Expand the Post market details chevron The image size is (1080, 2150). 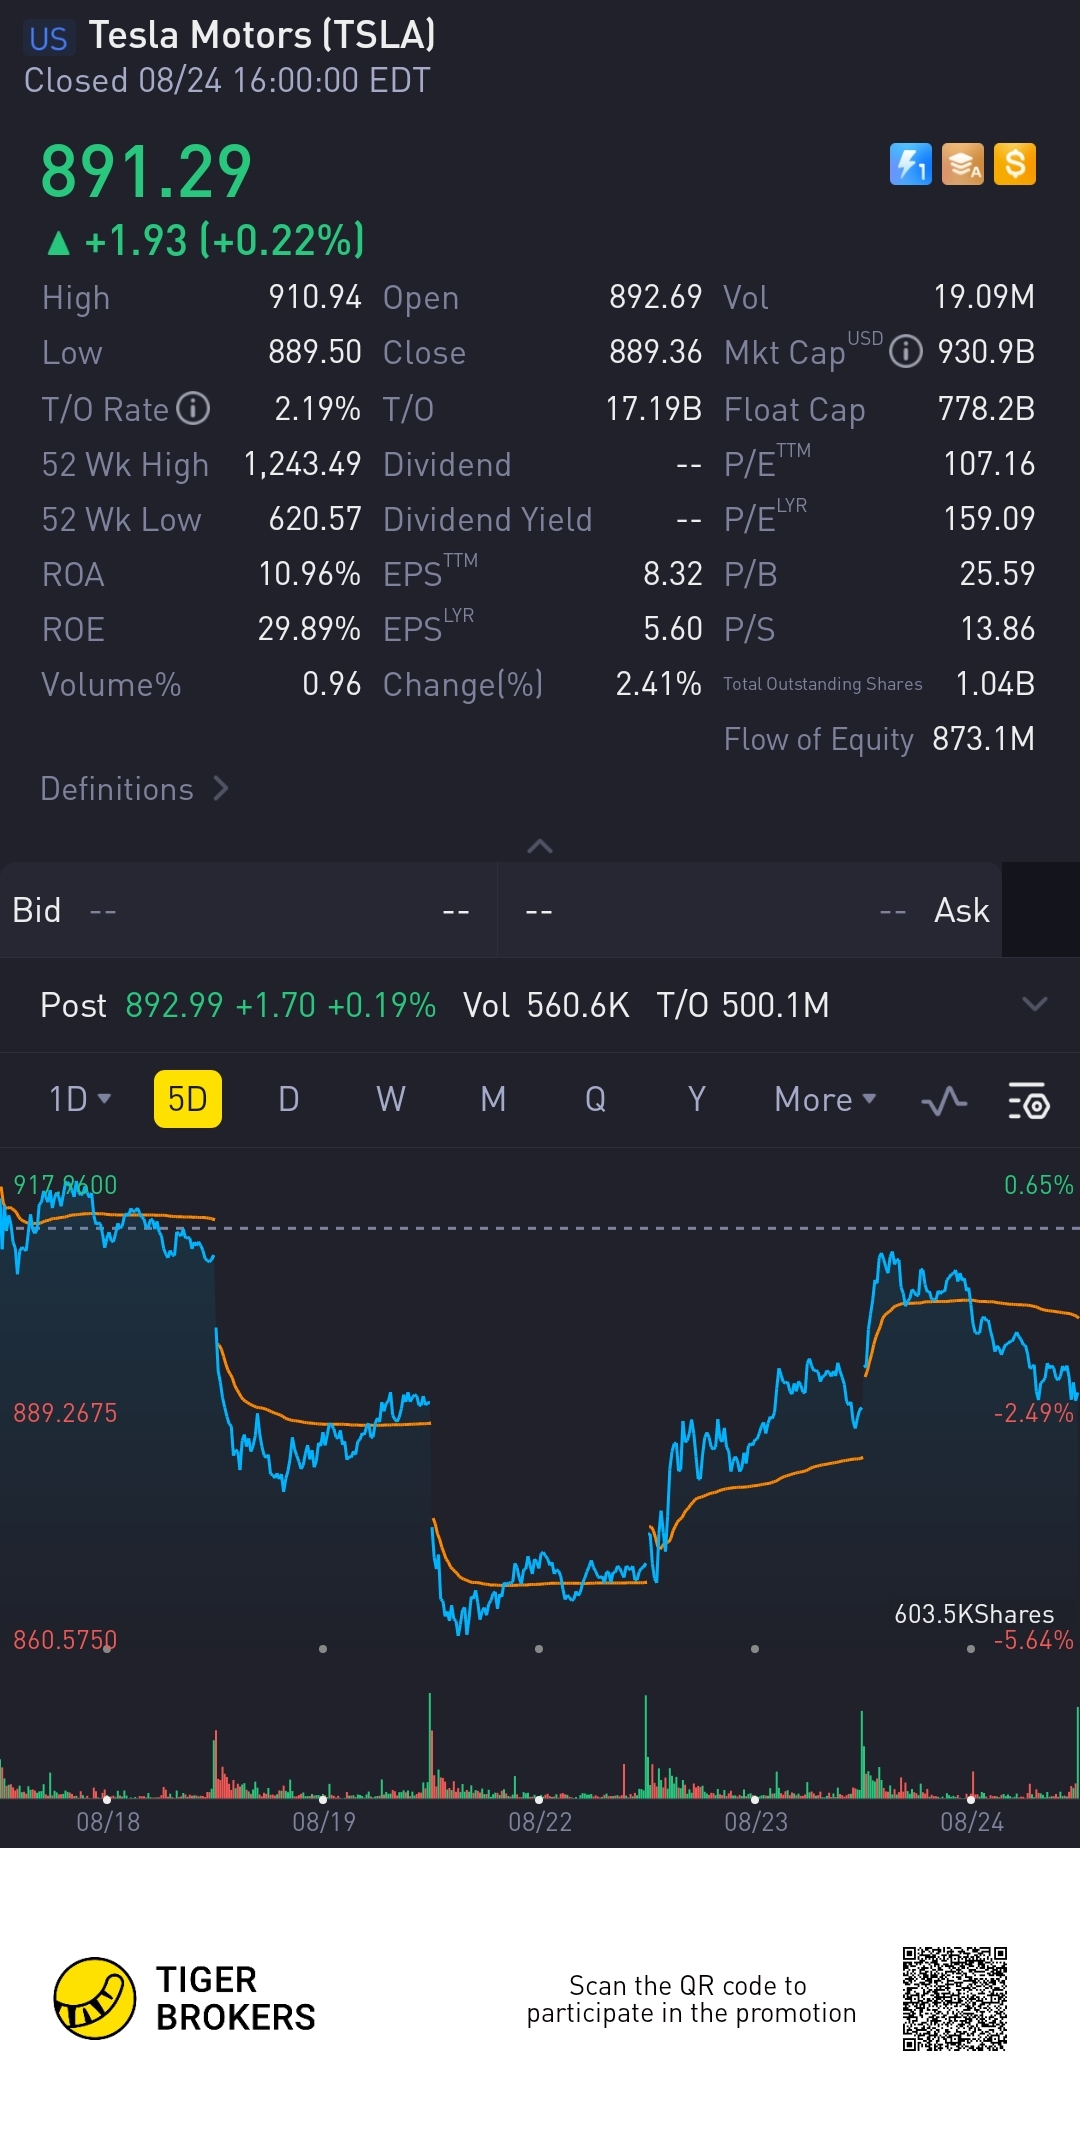pos(1035,1004)
